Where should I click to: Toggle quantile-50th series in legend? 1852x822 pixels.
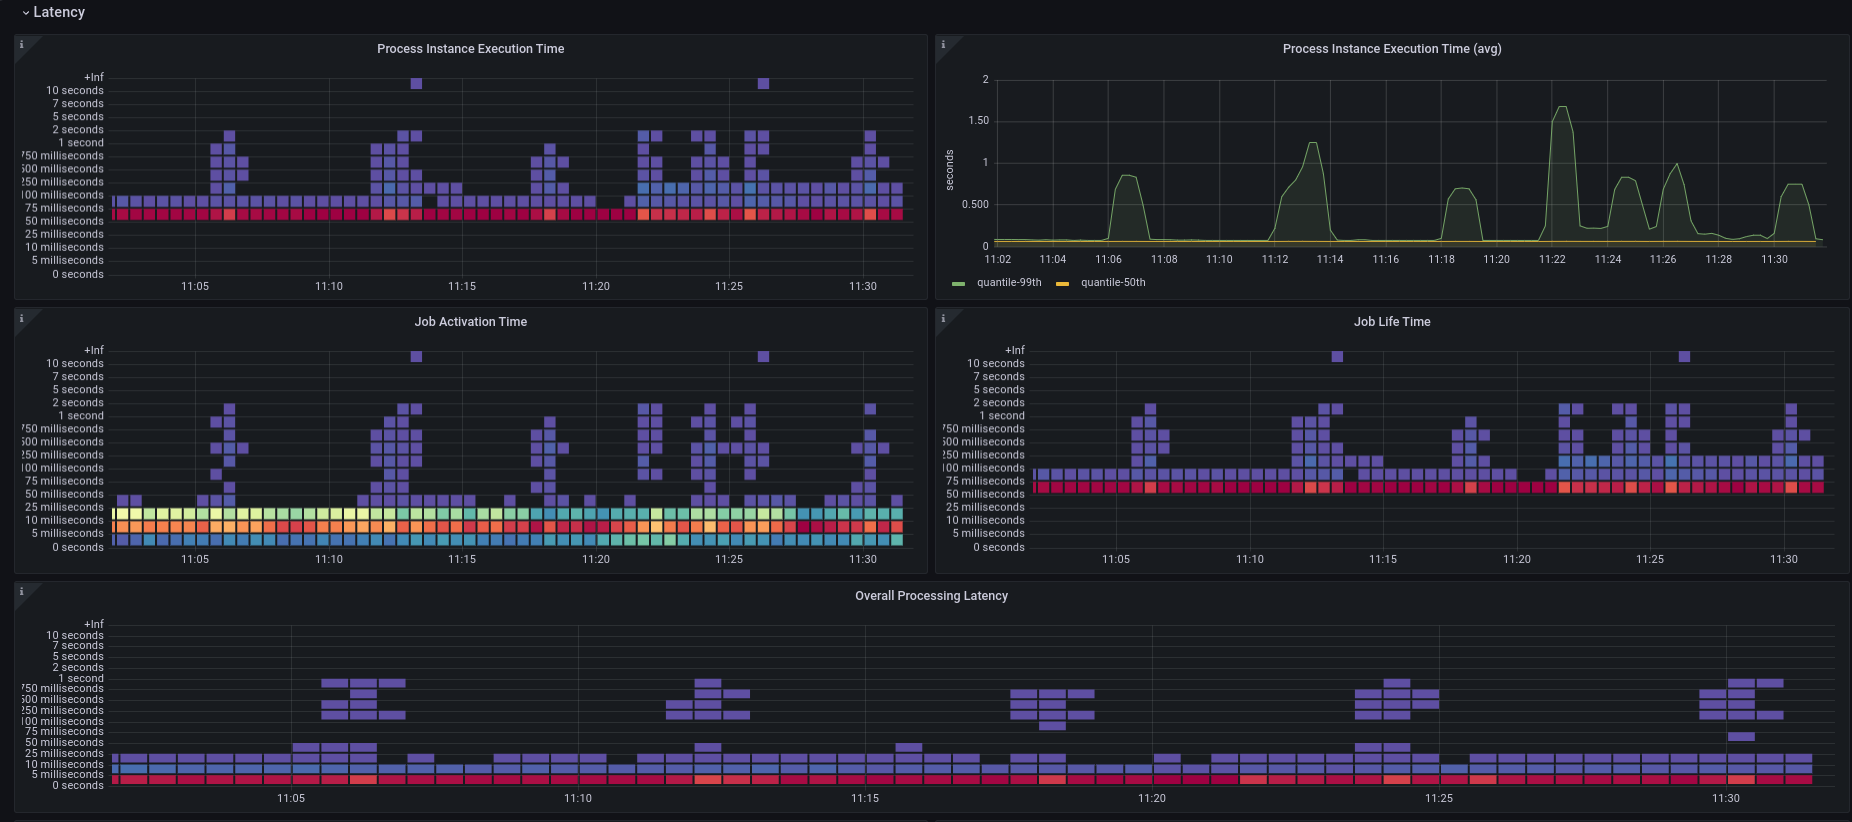(1113, 283)
